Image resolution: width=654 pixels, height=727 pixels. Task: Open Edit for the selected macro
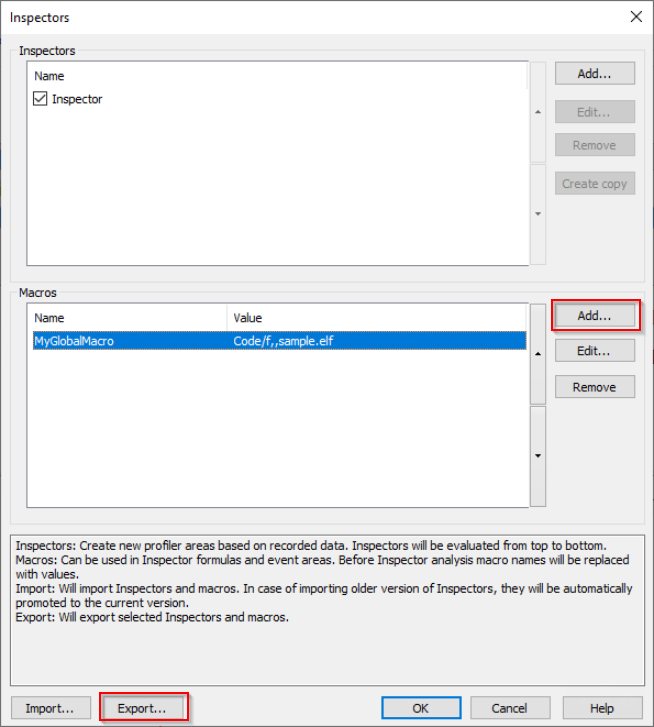click(594, 351)
